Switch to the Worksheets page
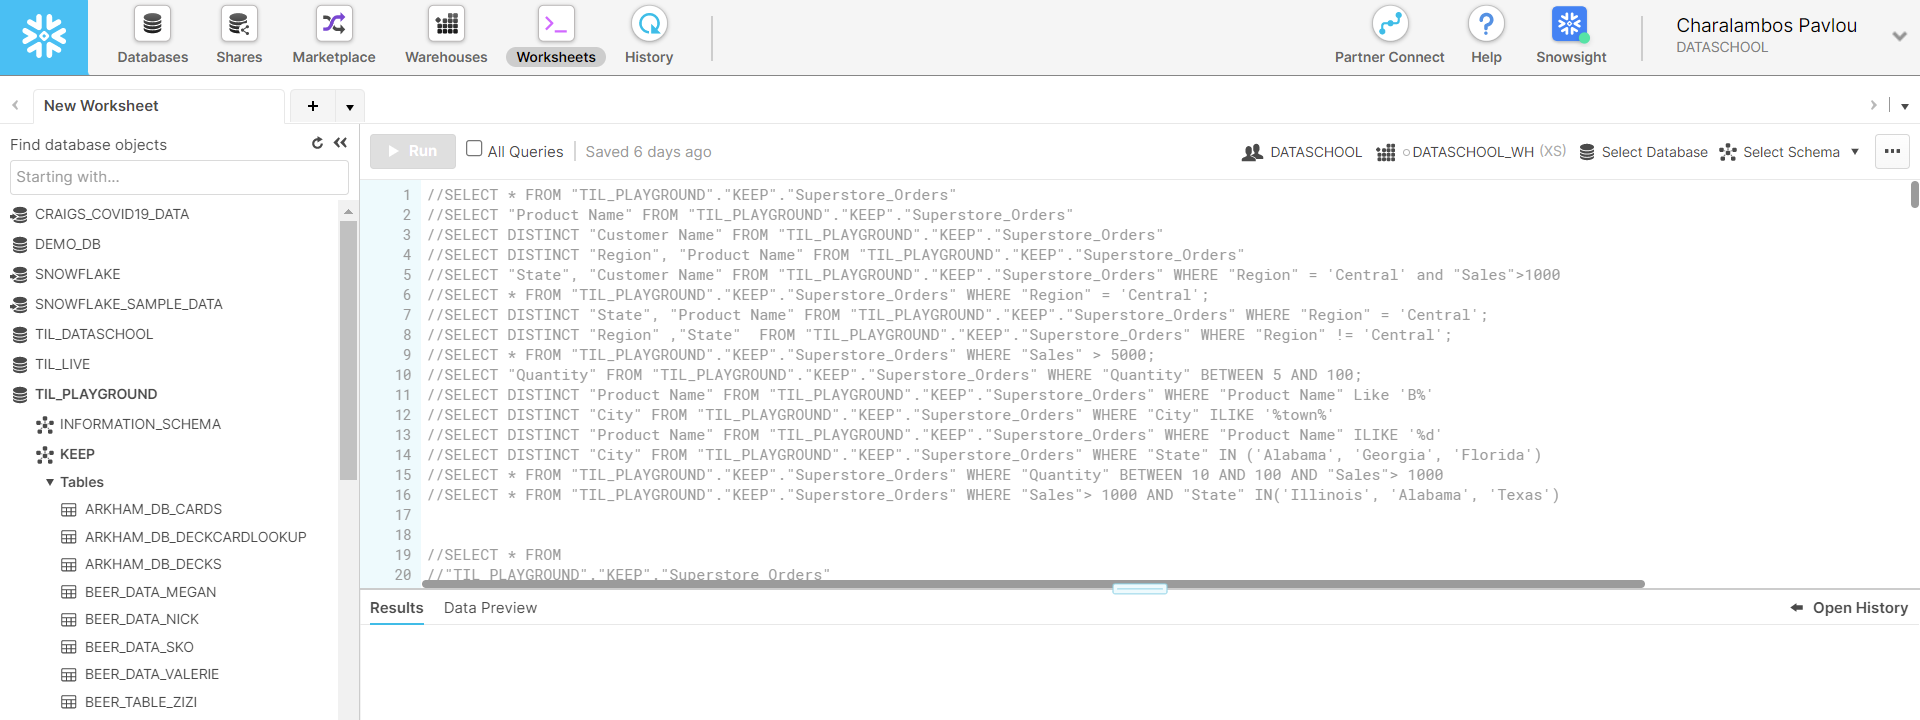1920x720 pixels. [556, 37]
